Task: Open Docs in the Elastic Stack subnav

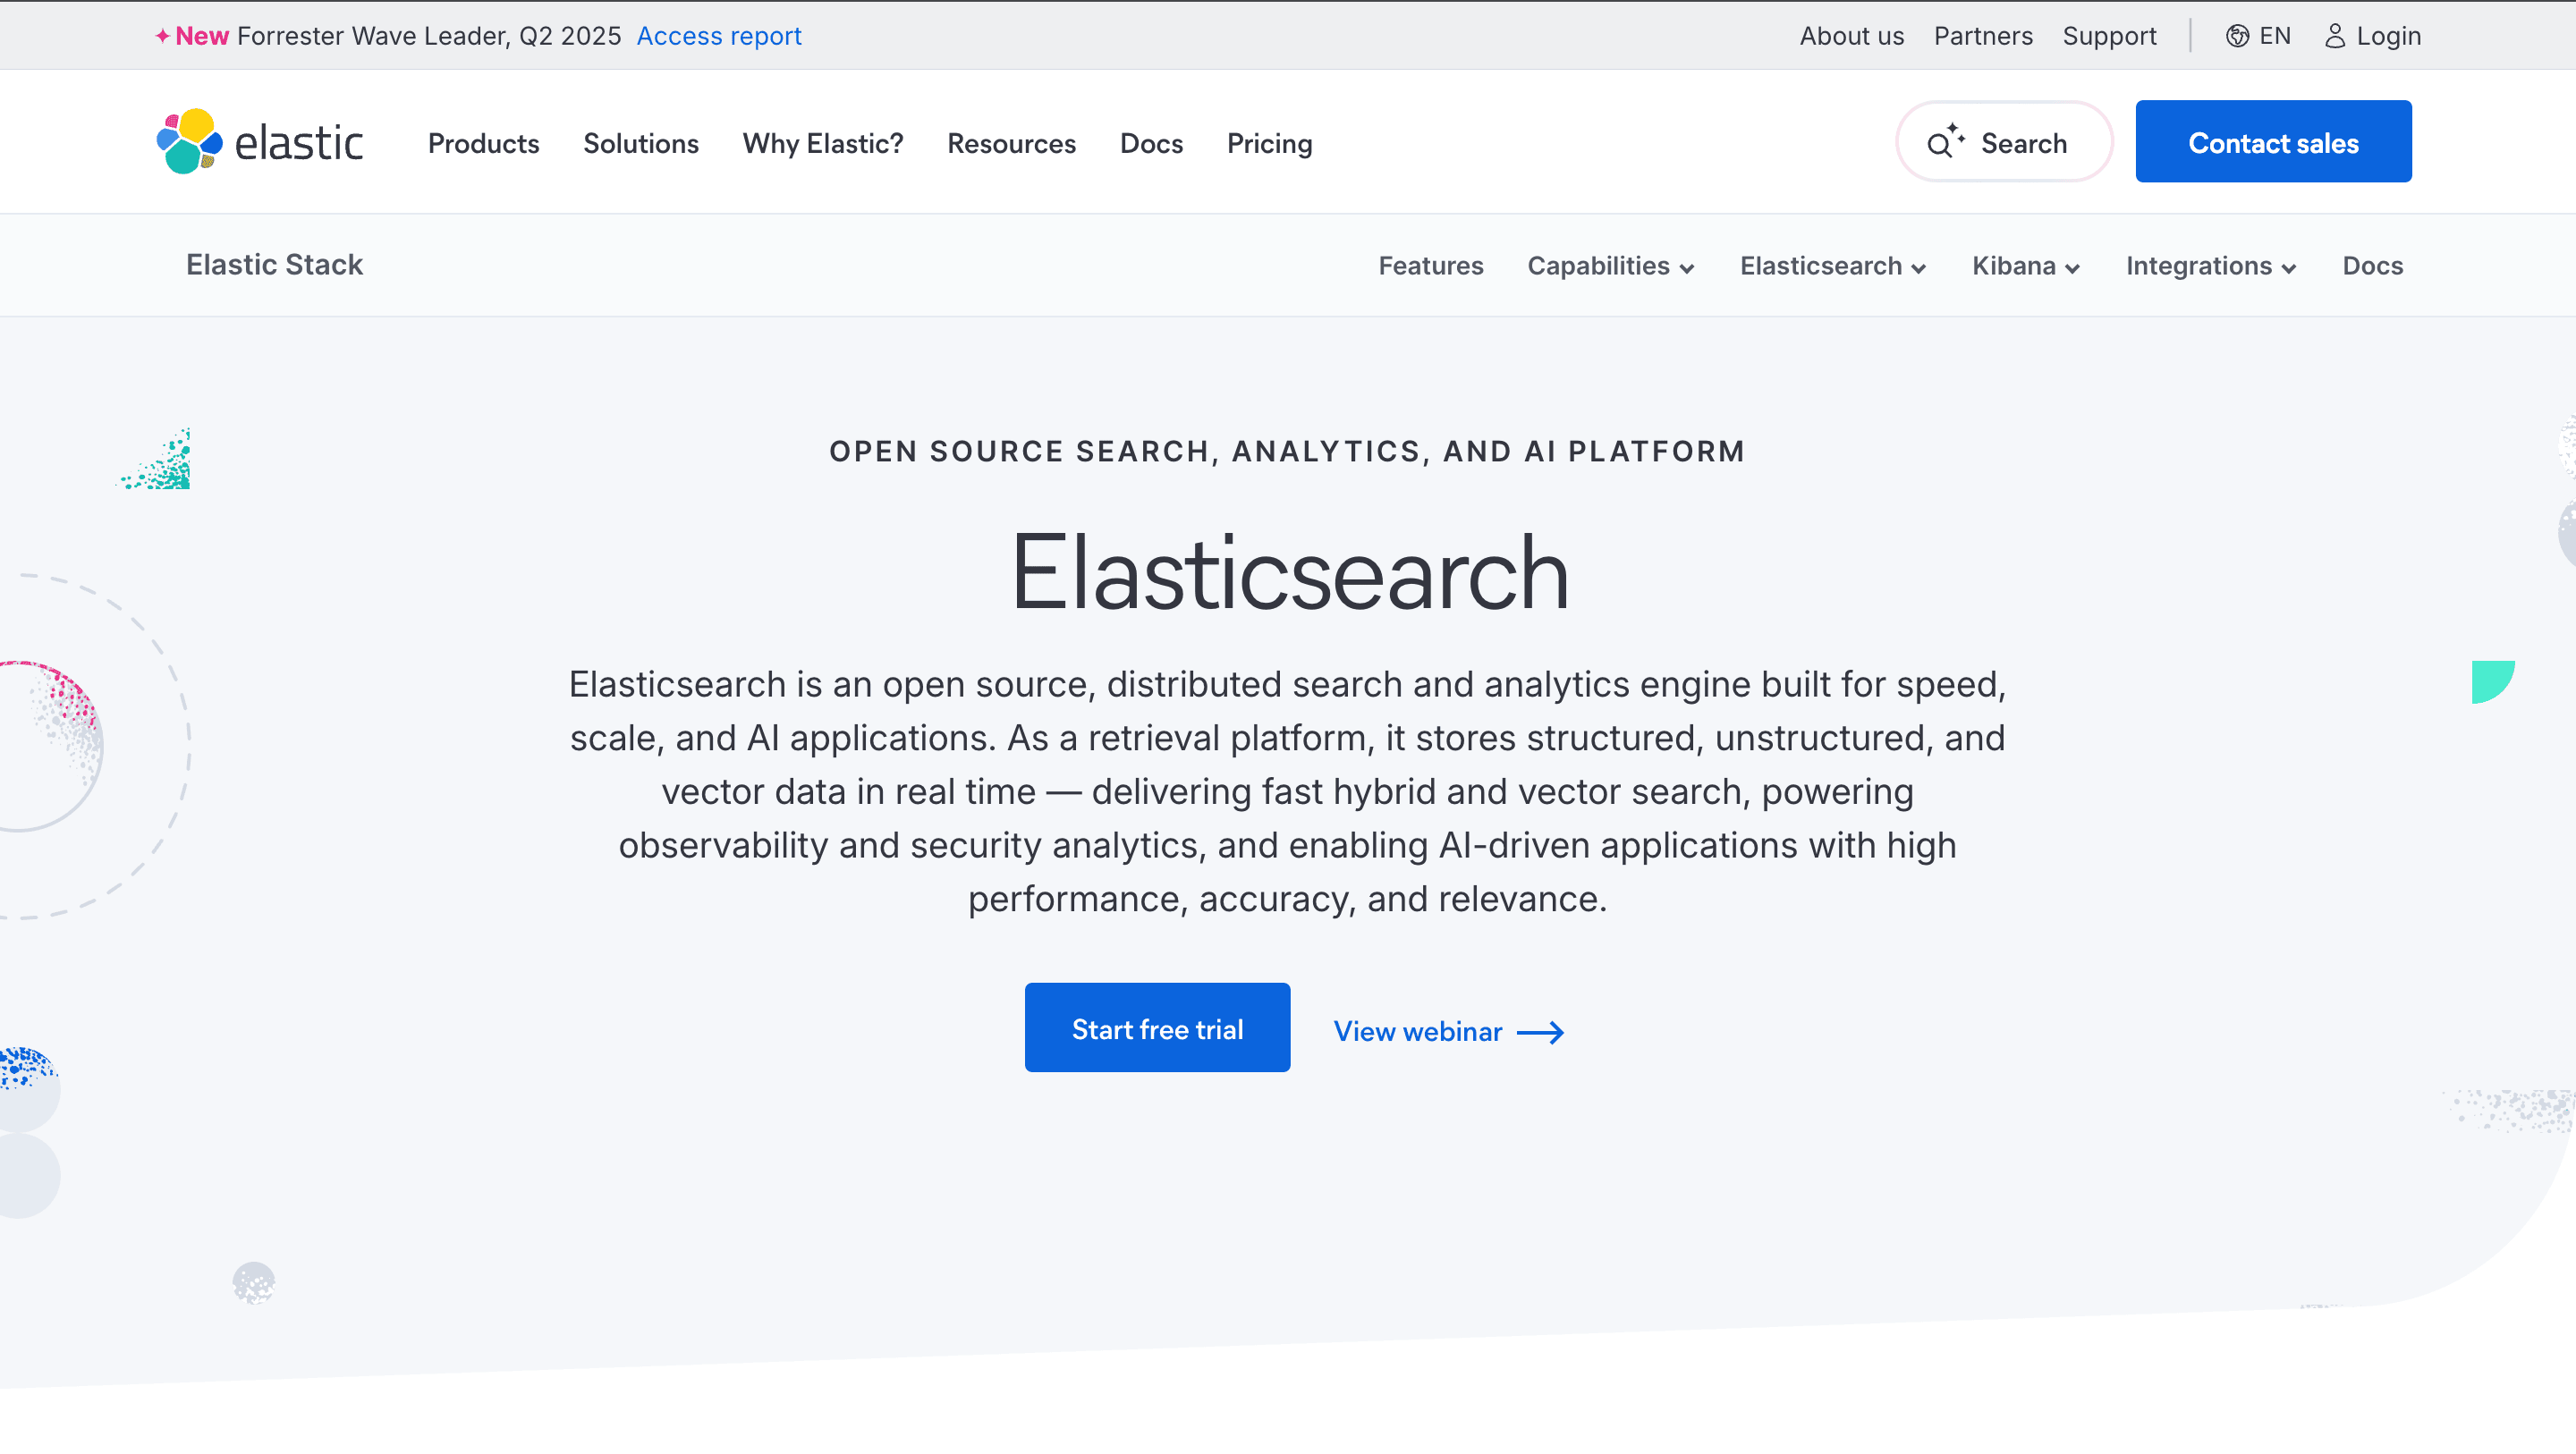Action: [x=2372, y=266]
